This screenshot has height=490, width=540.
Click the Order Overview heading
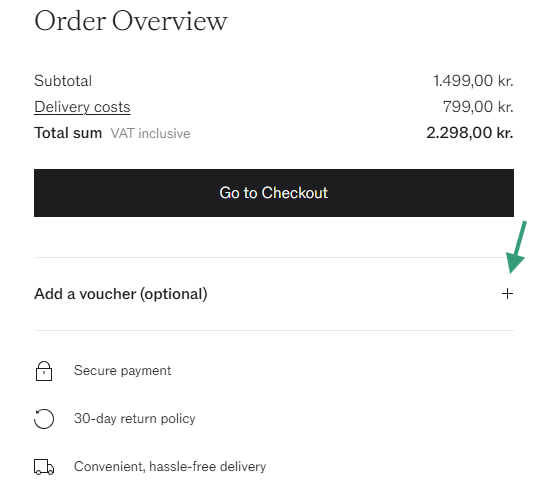click(131, 21)
